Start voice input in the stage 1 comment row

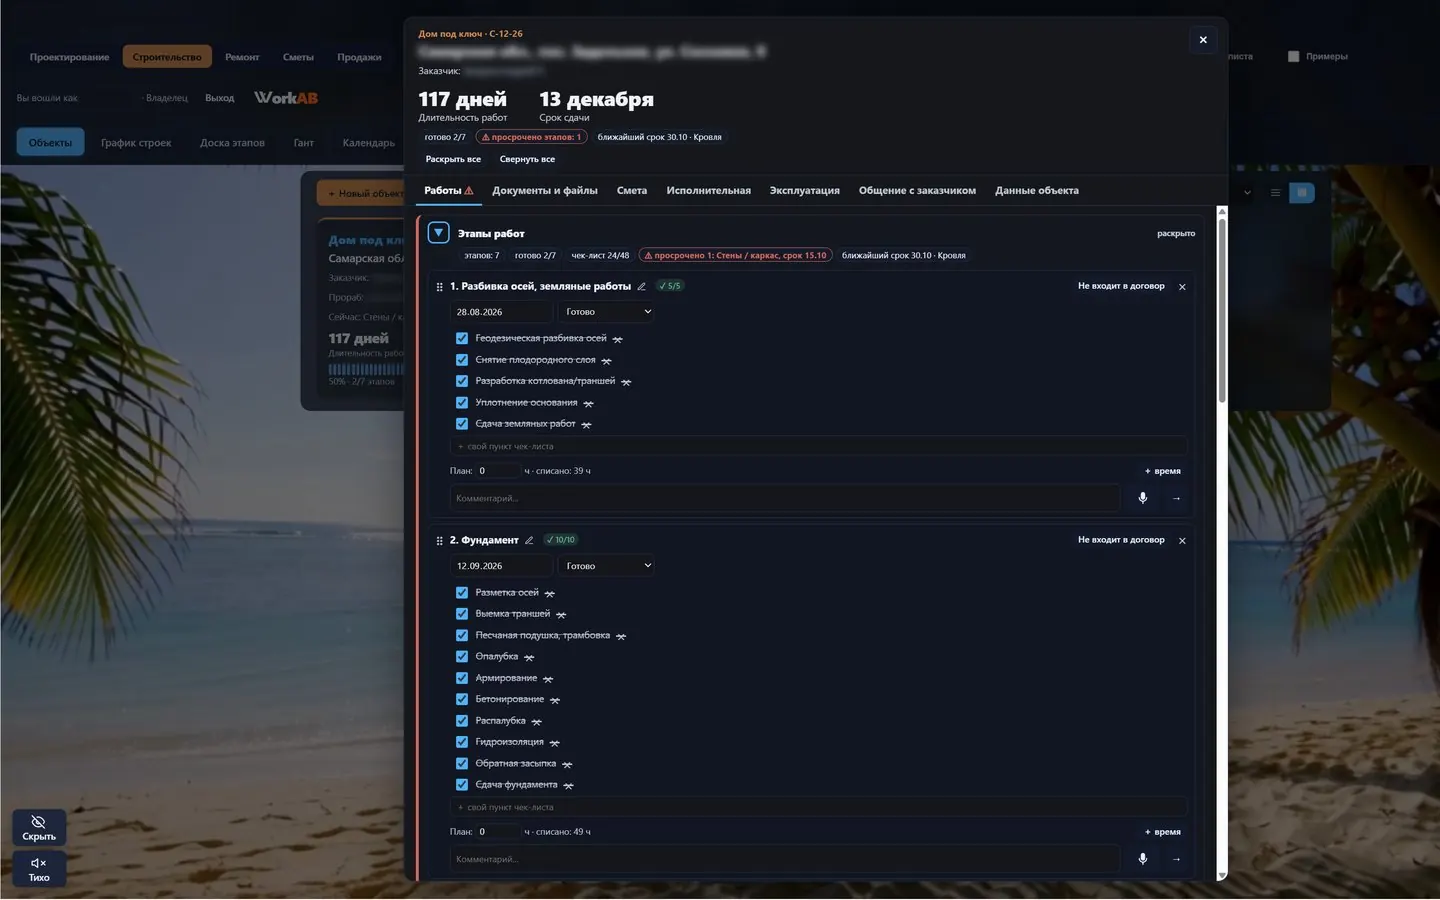(x=1143, y=498)
